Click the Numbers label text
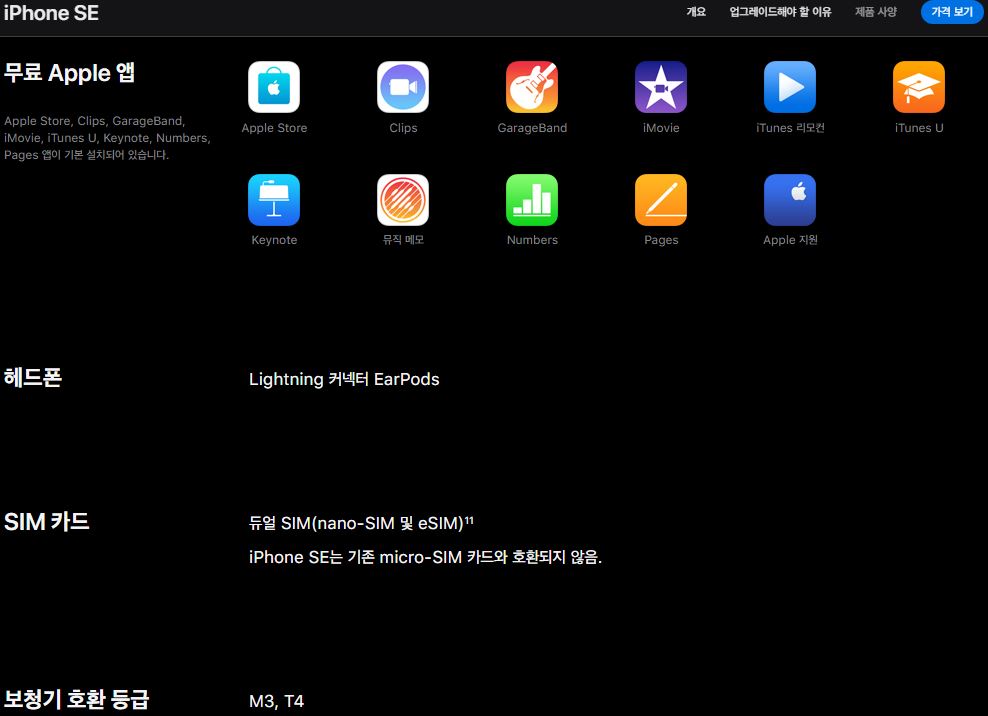The image size is (988, 716). [532, 240]
